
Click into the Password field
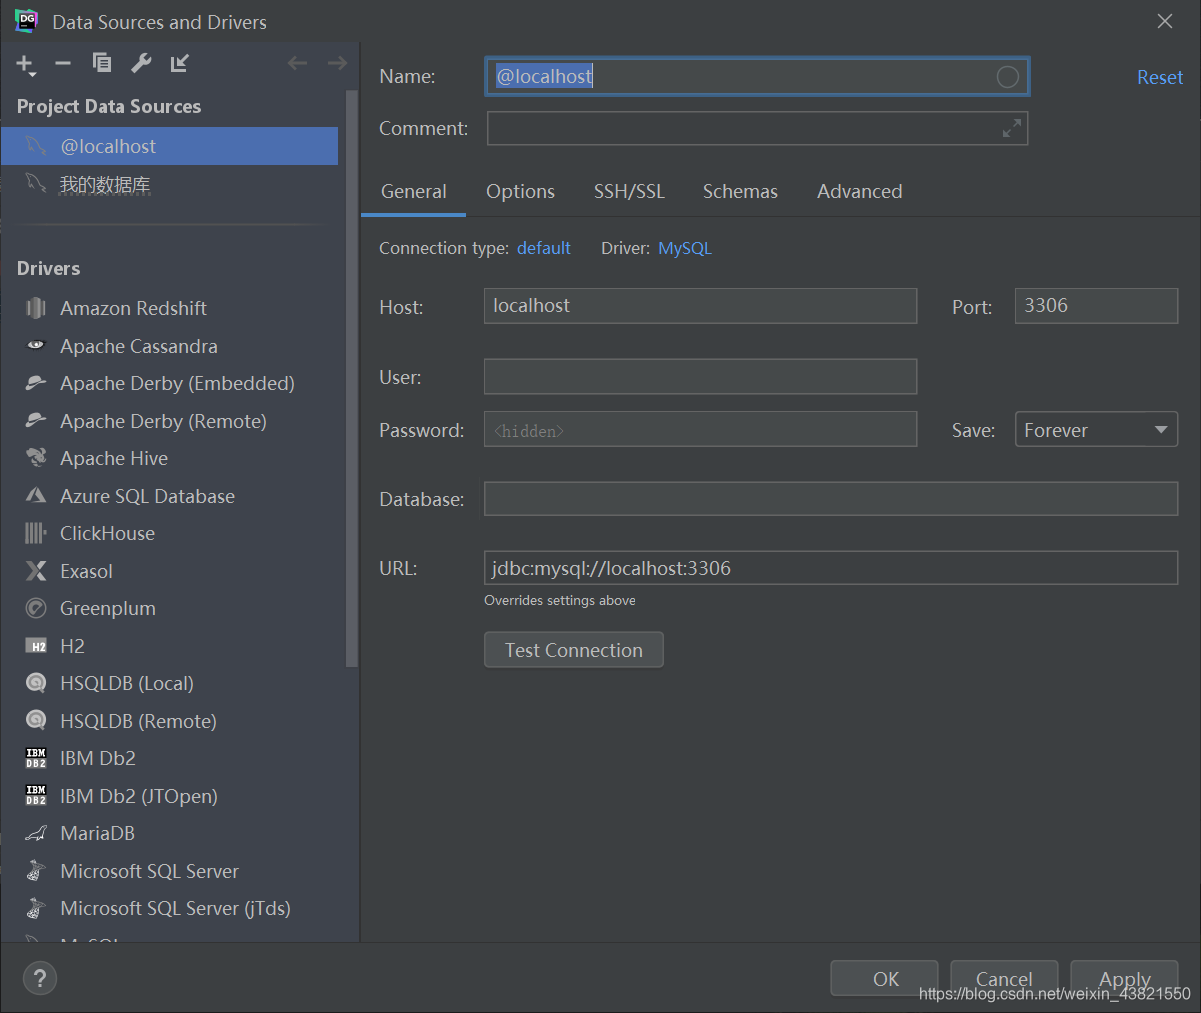point(700,429)
